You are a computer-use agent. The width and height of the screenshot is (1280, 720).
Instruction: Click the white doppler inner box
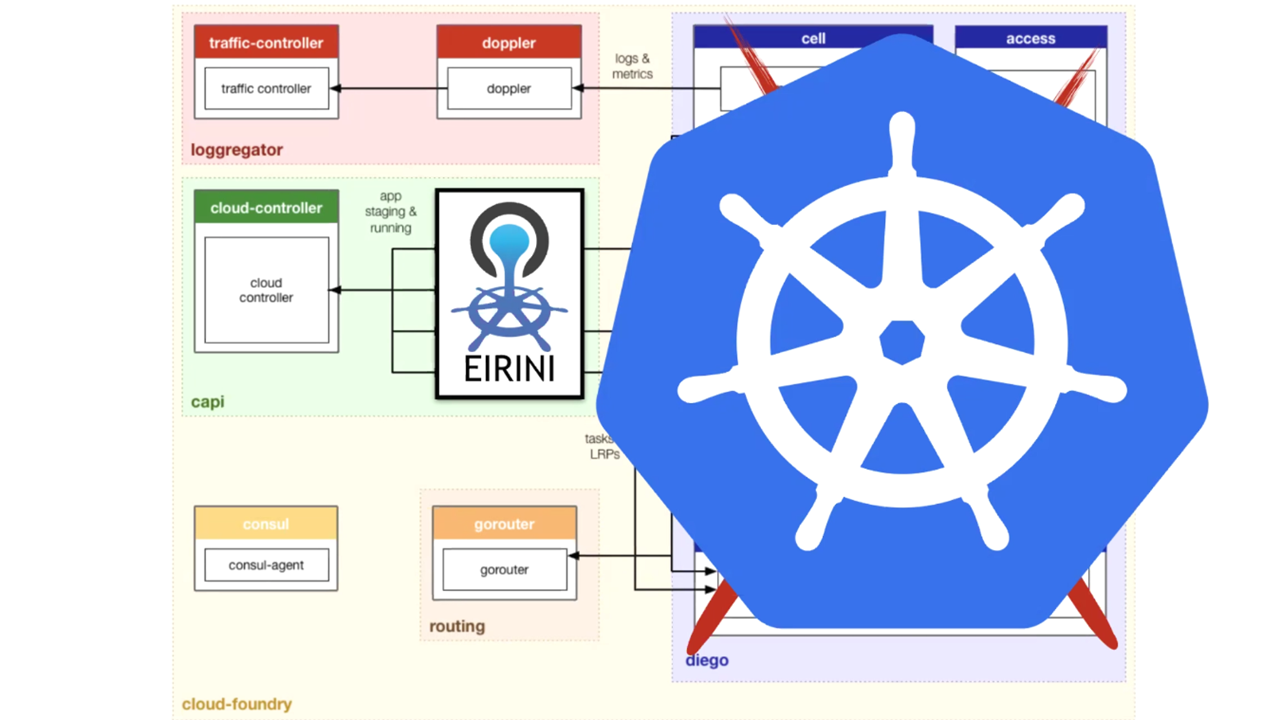509,89
